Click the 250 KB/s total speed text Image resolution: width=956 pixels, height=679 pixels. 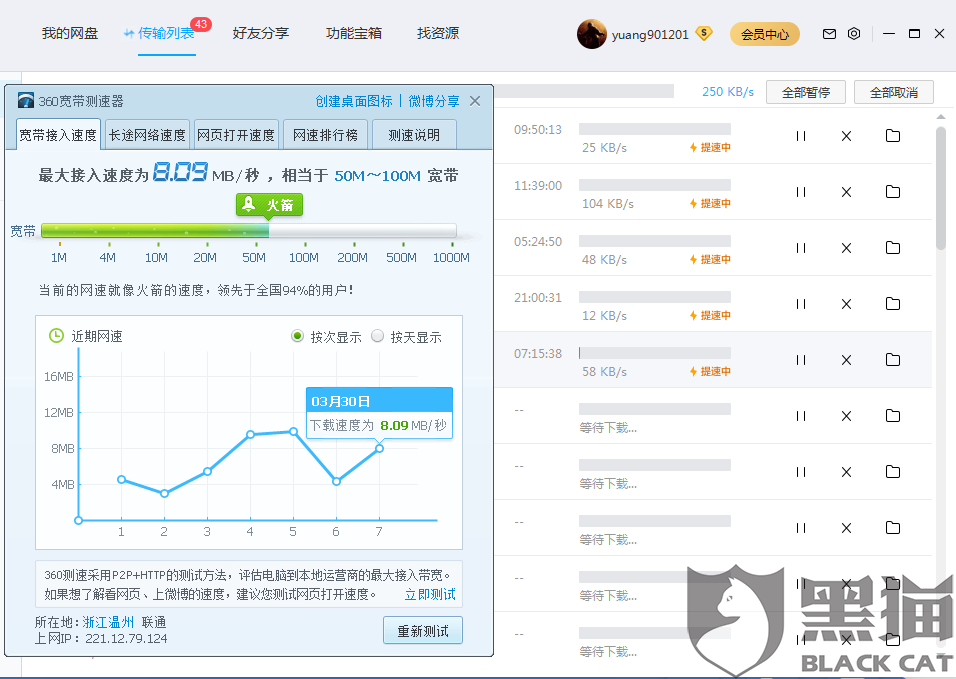[x=728, y=92]
